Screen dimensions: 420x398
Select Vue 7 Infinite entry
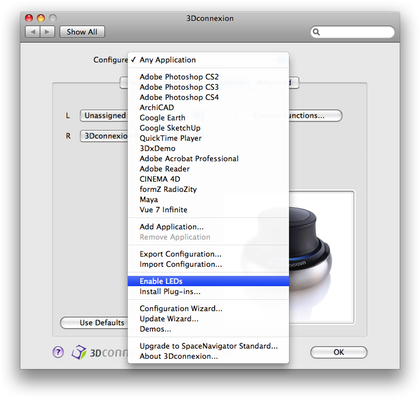pos(208,210)
